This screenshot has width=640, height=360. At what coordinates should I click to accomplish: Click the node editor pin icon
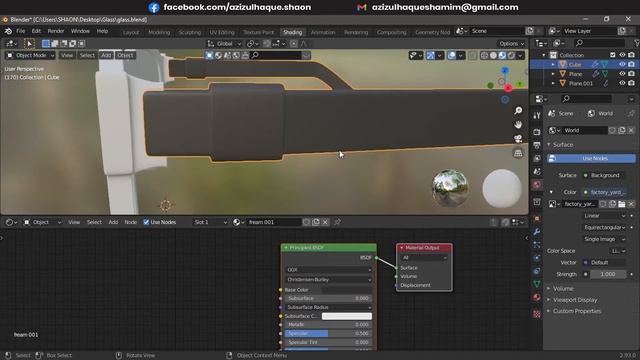coord(337,222)
